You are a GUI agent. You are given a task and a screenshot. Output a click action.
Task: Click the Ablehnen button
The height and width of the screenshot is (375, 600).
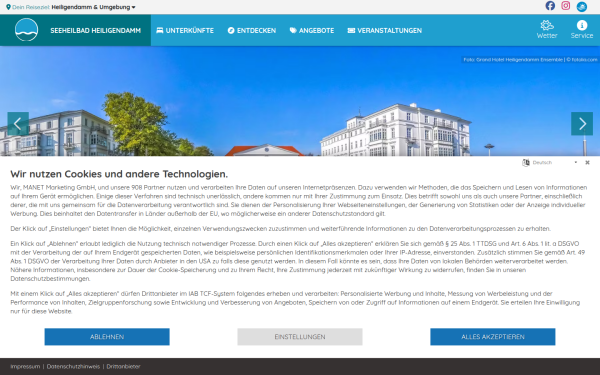click(107, 337)
